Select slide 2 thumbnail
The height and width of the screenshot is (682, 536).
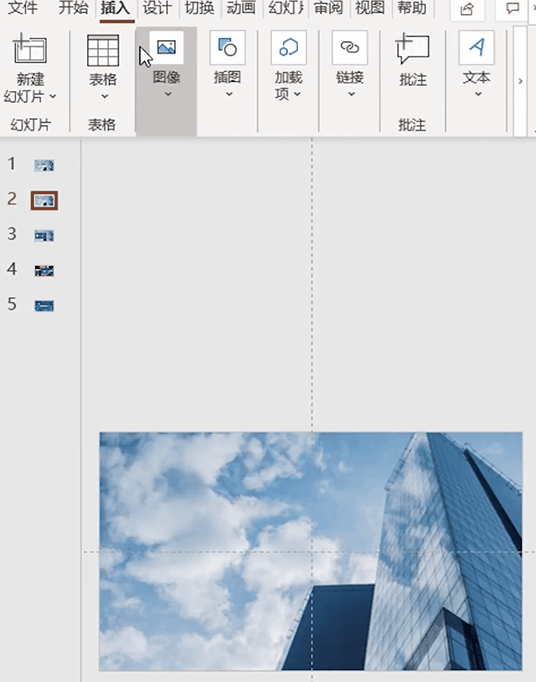pyautogui.click(x=44, y=201)
